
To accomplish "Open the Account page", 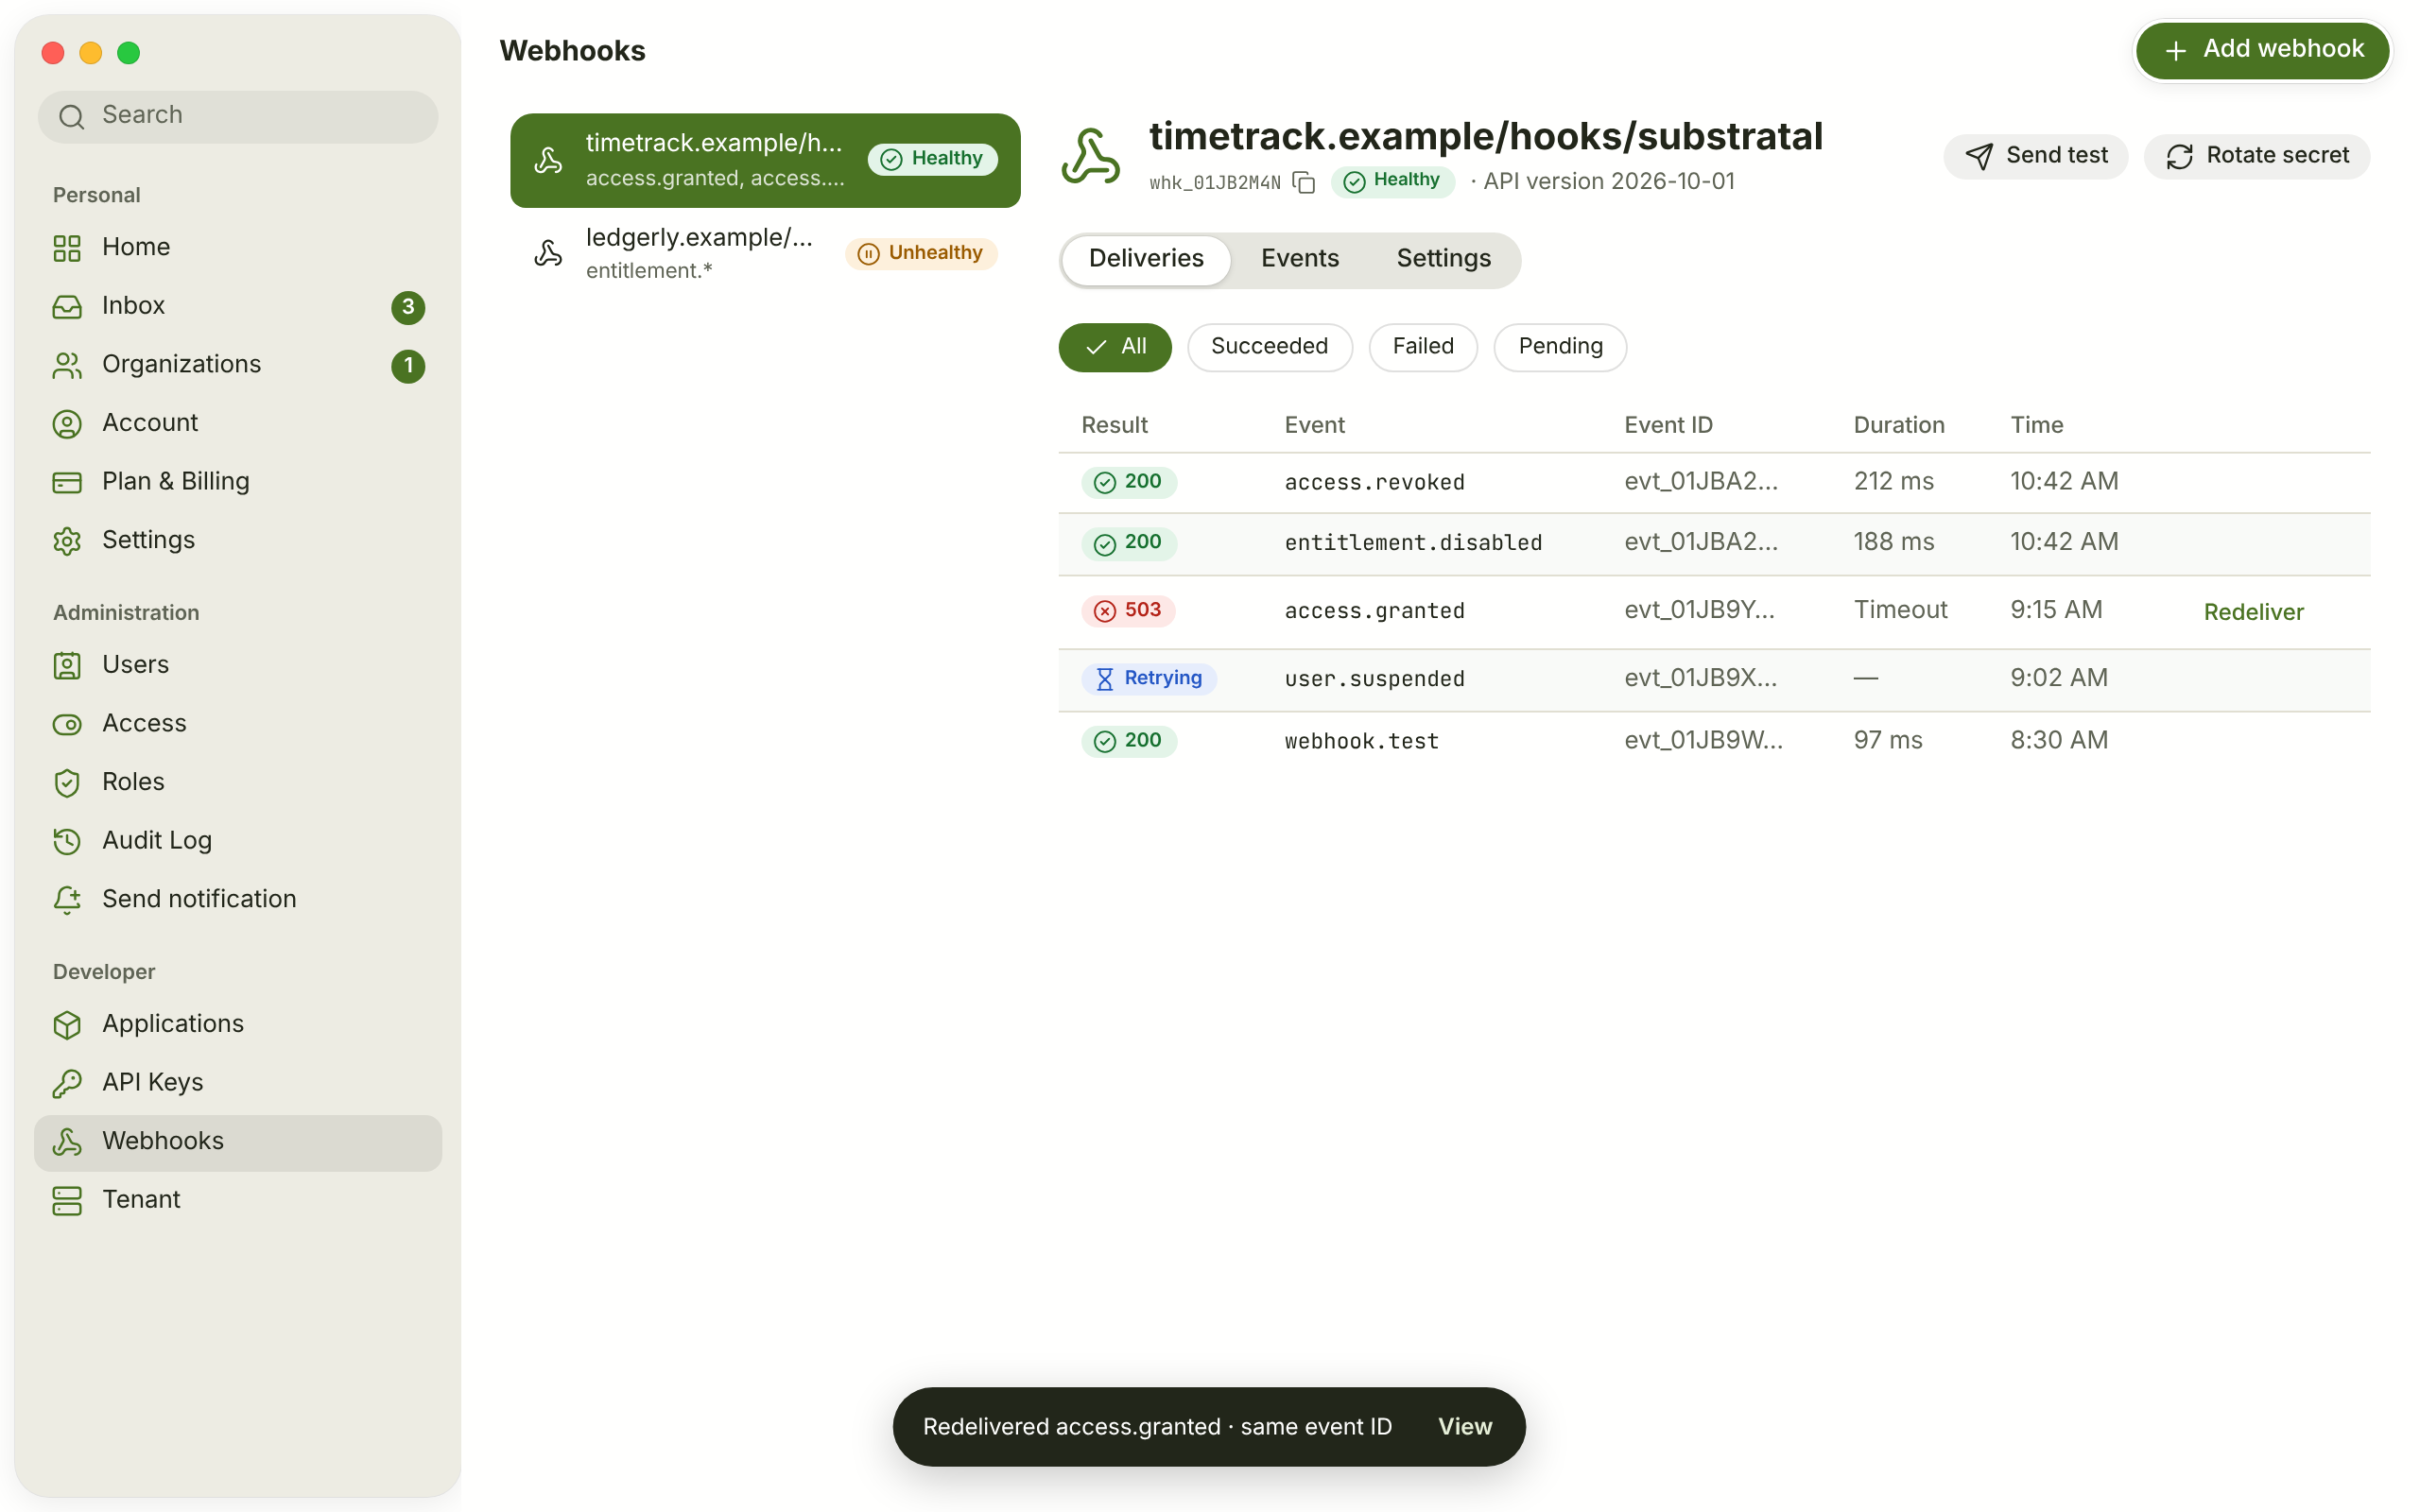I will coord(237,423).
